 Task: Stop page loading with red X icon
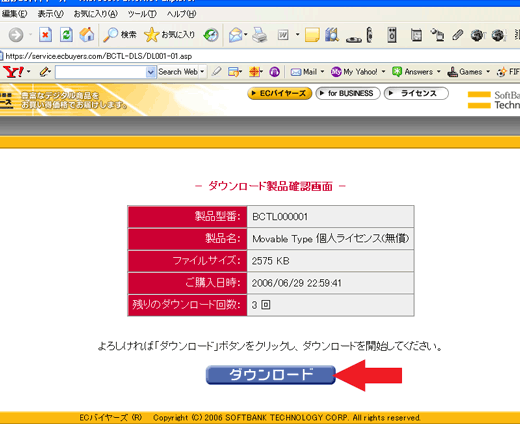click(x=45, y=35)
